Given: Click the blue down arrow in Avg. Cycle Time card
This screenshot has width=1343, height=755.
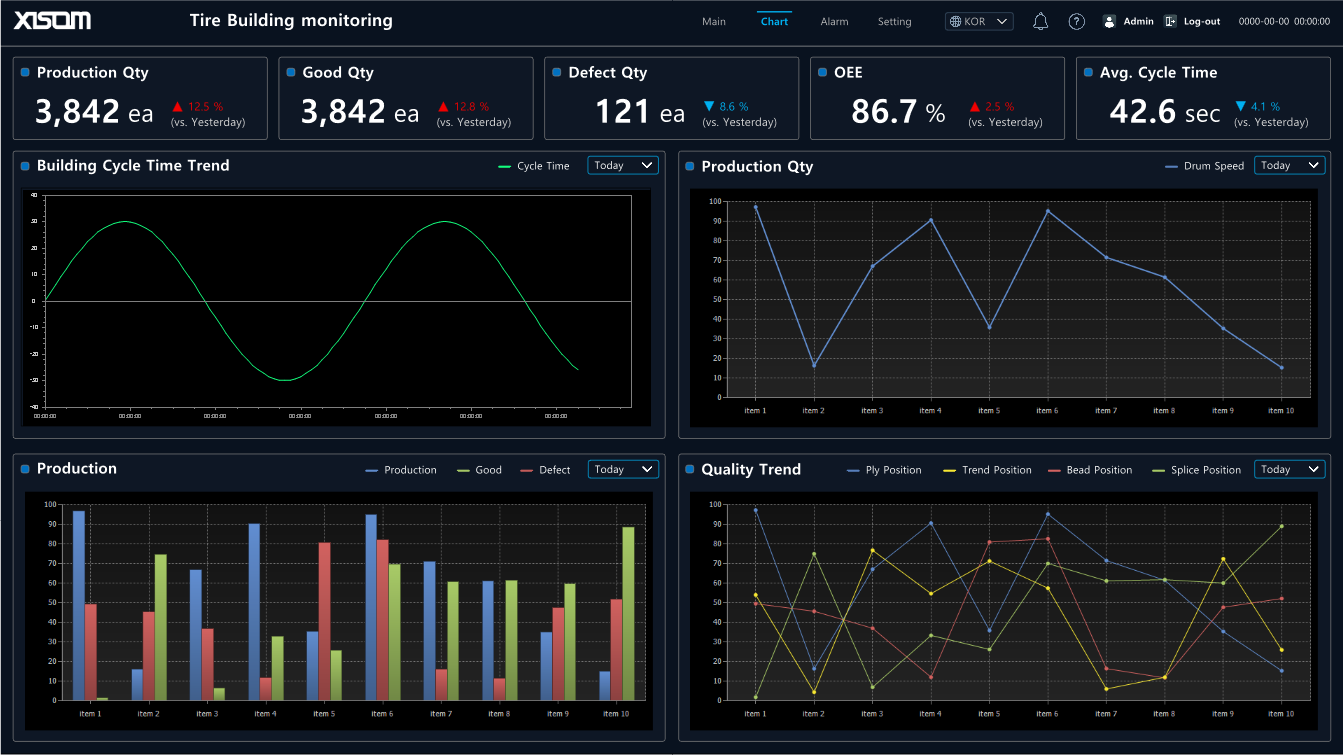Looking at the screenshot, I should (1240, 106).
